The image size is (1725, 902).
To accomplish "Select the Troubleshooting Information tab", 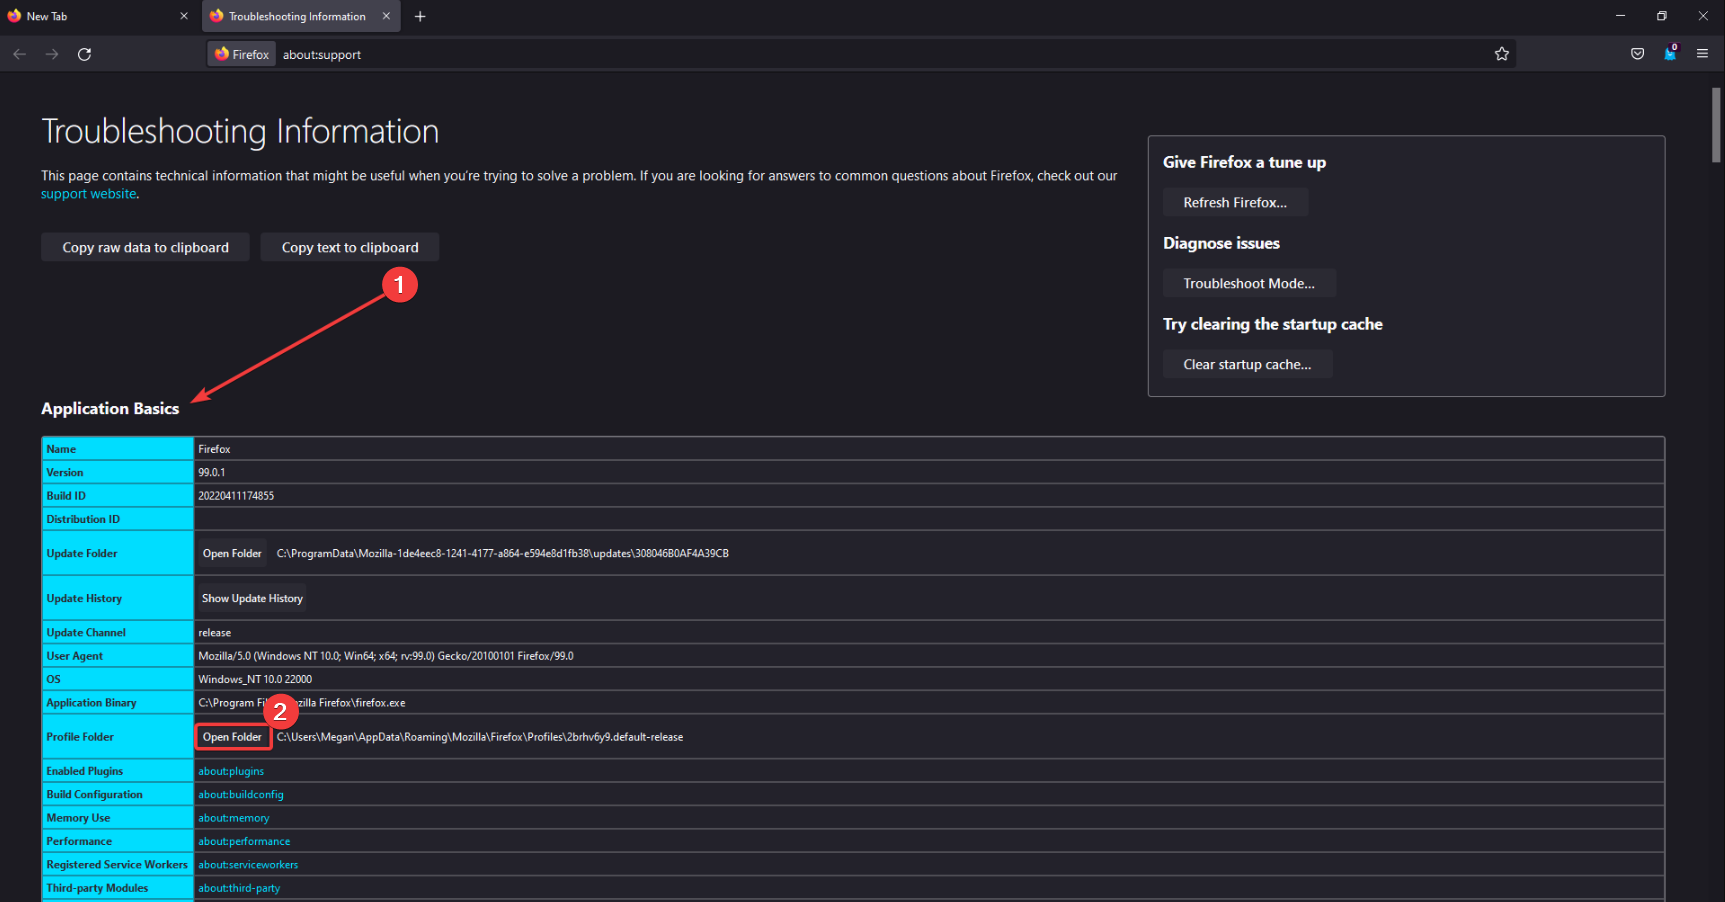I will point(301,16).
